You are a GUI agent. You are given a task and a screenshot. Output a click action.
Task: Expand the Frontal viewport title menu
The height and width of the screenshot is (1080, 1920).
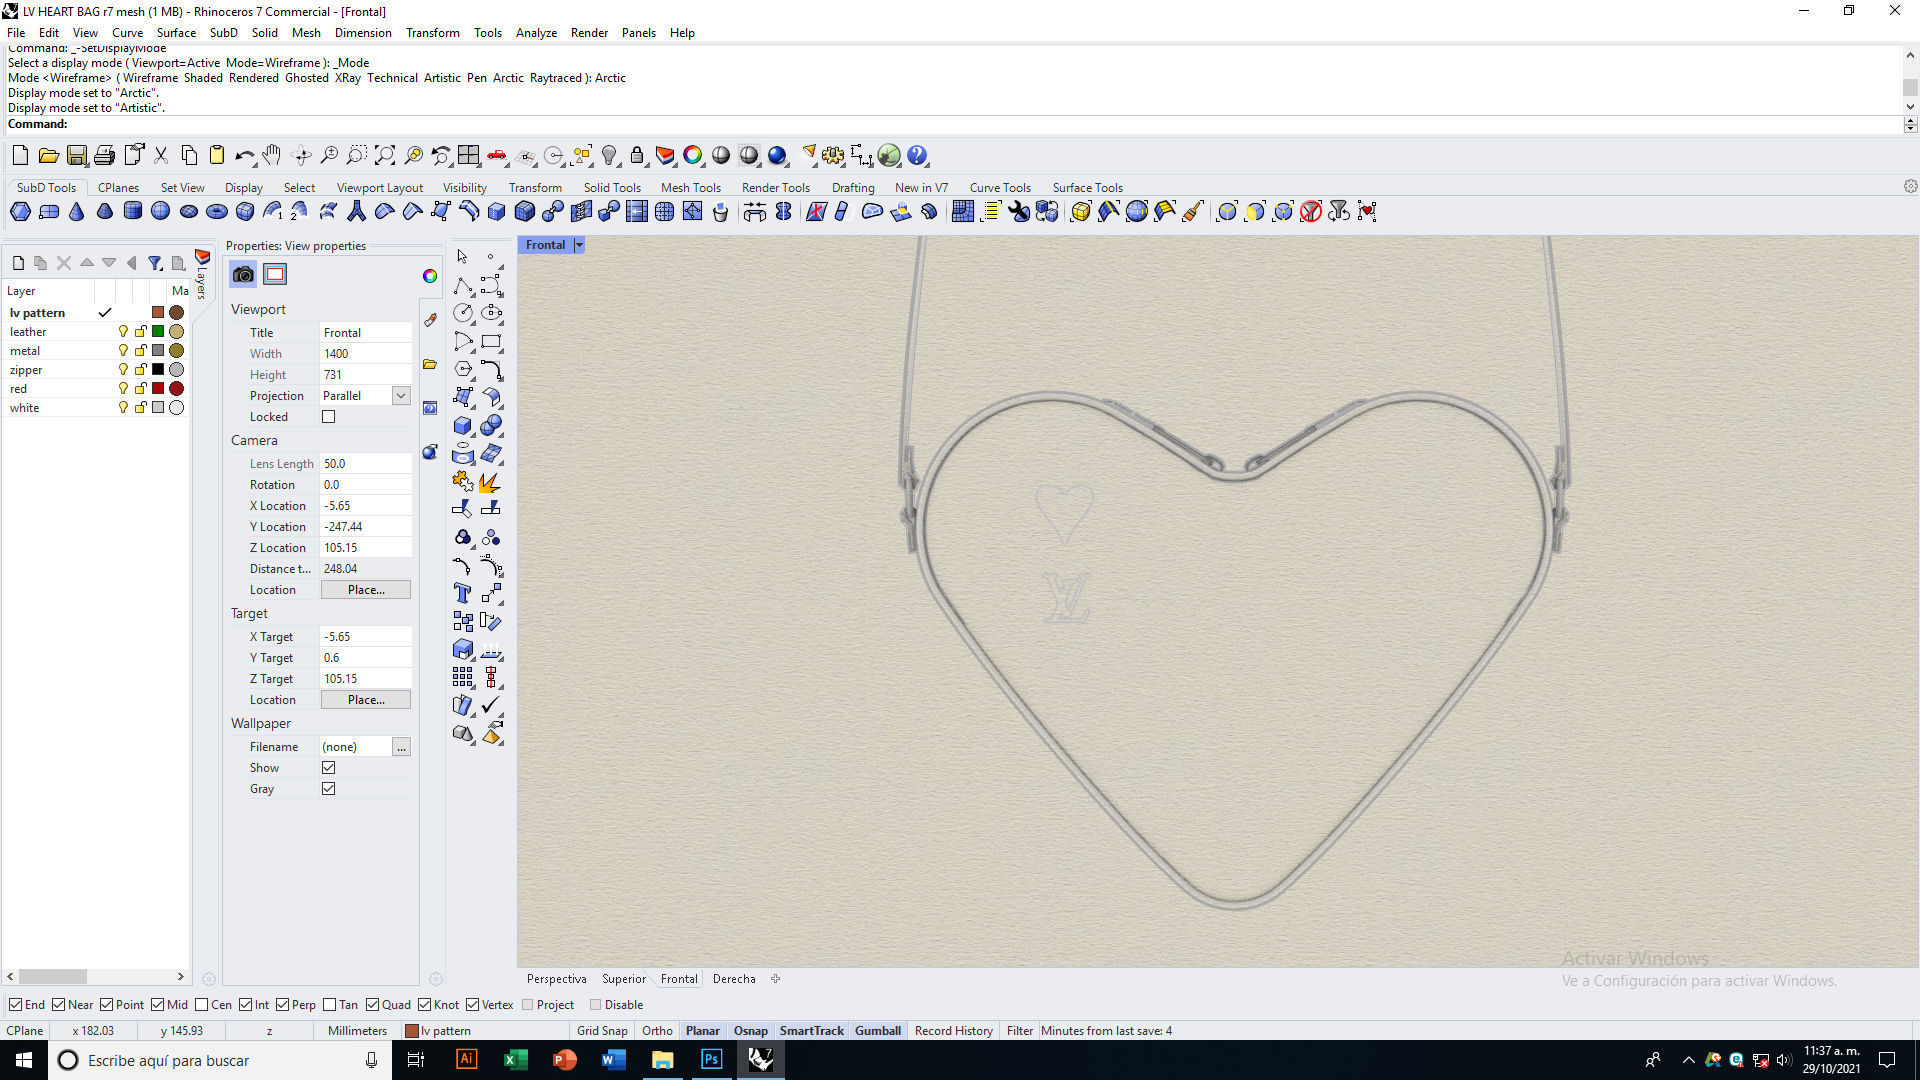tap(579, 245)
